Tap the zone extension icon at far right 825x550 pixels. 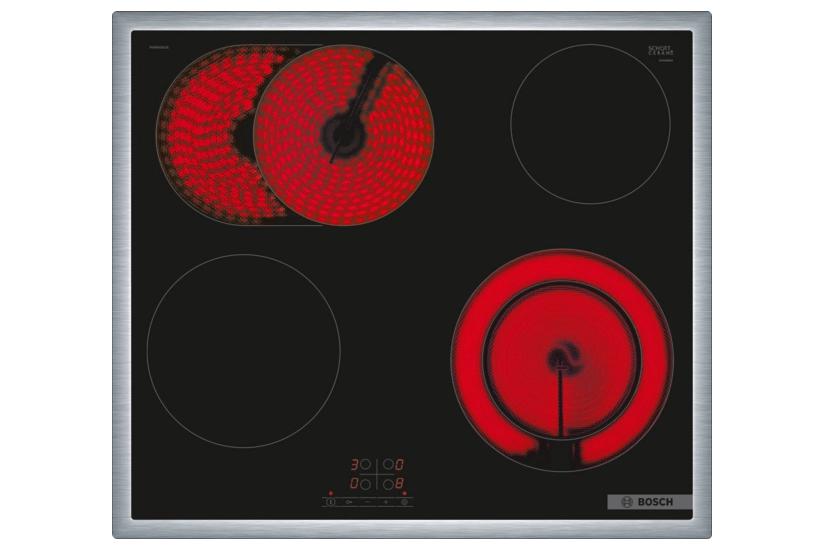click(405, 502)
